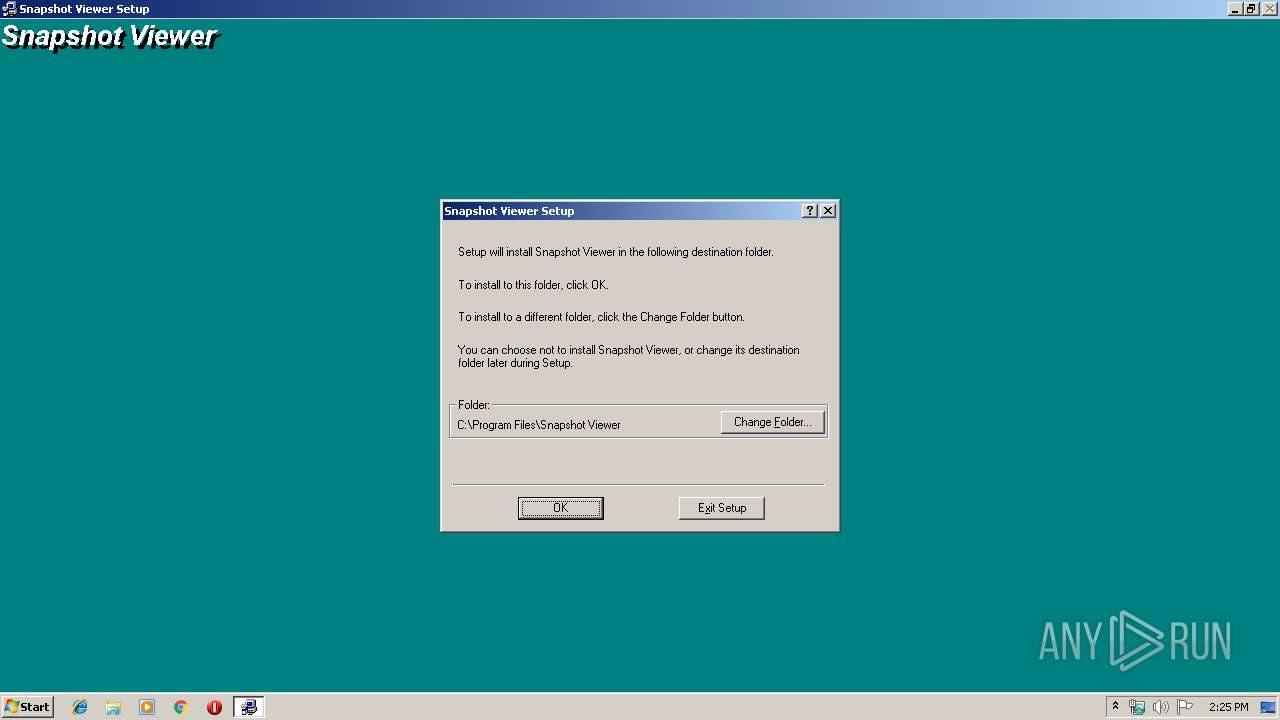
Task: Launch Windows Media Player from taskbar
Action: click(147, 707)
